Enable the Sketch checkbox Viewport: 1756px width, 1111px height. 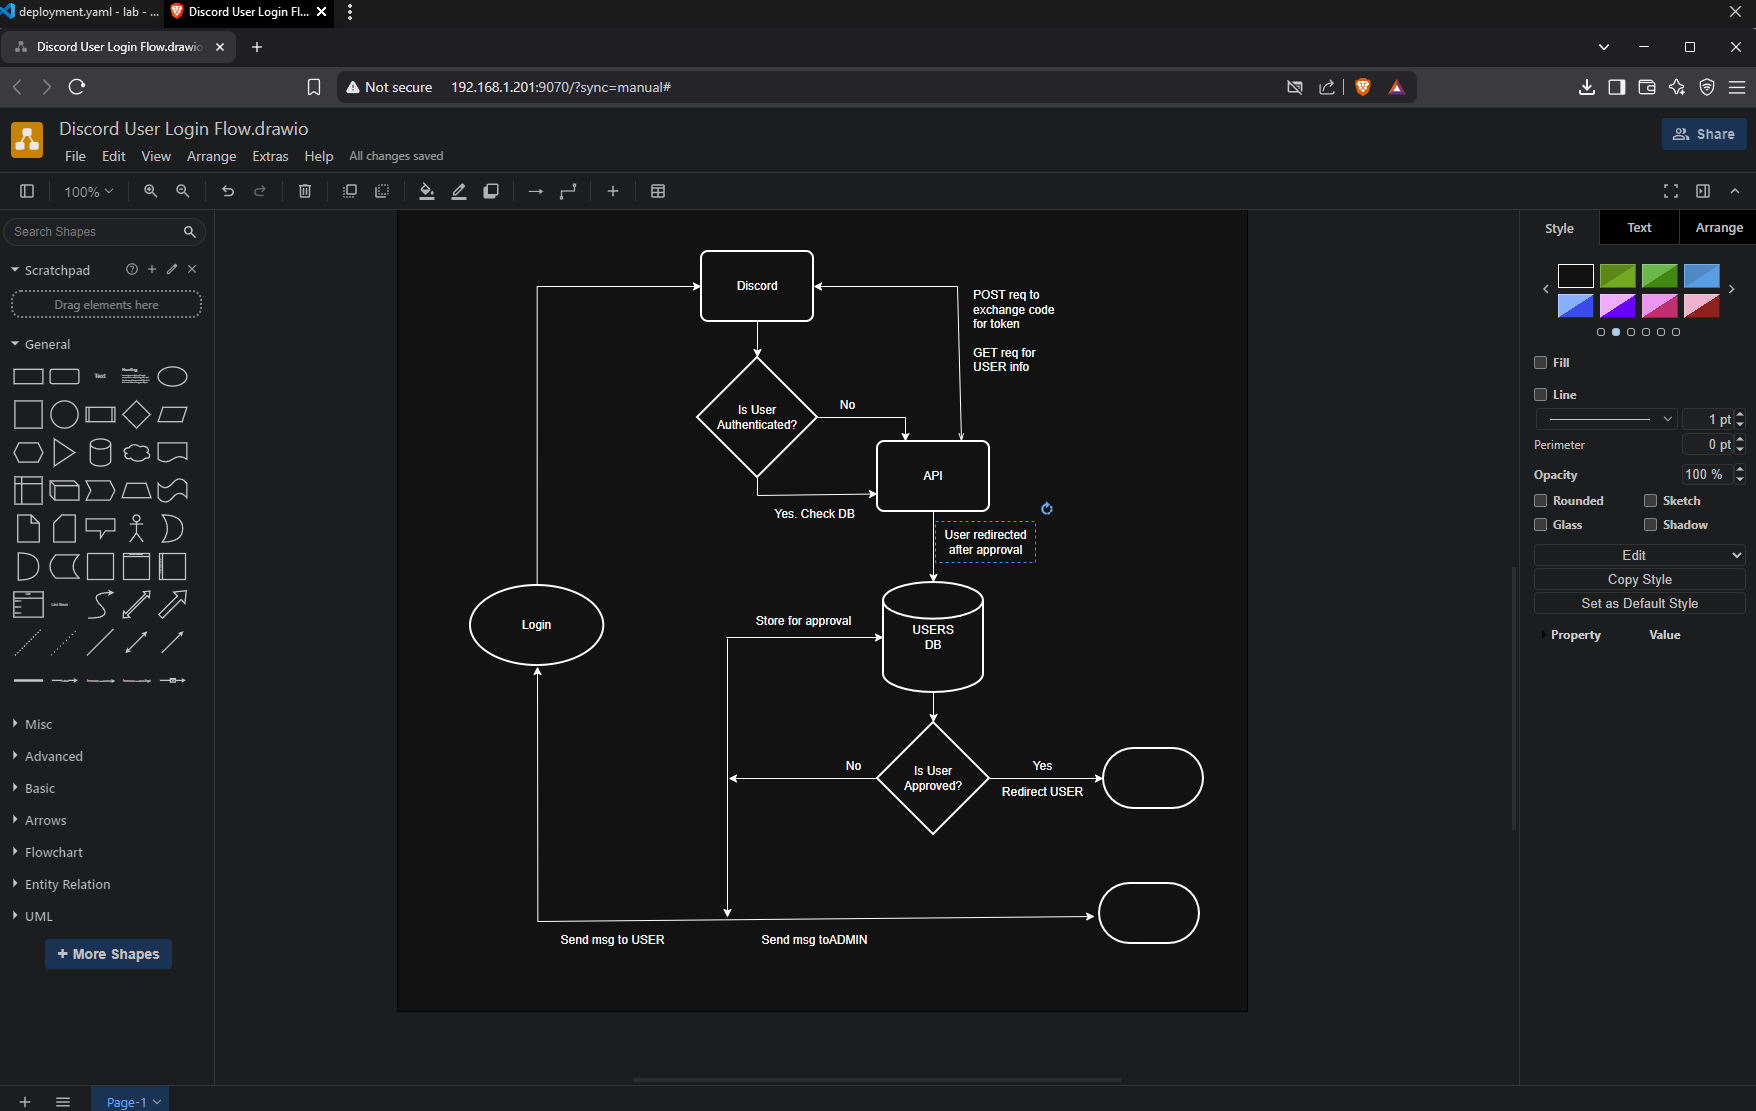pyautogui.click(x=1651, y=501)
